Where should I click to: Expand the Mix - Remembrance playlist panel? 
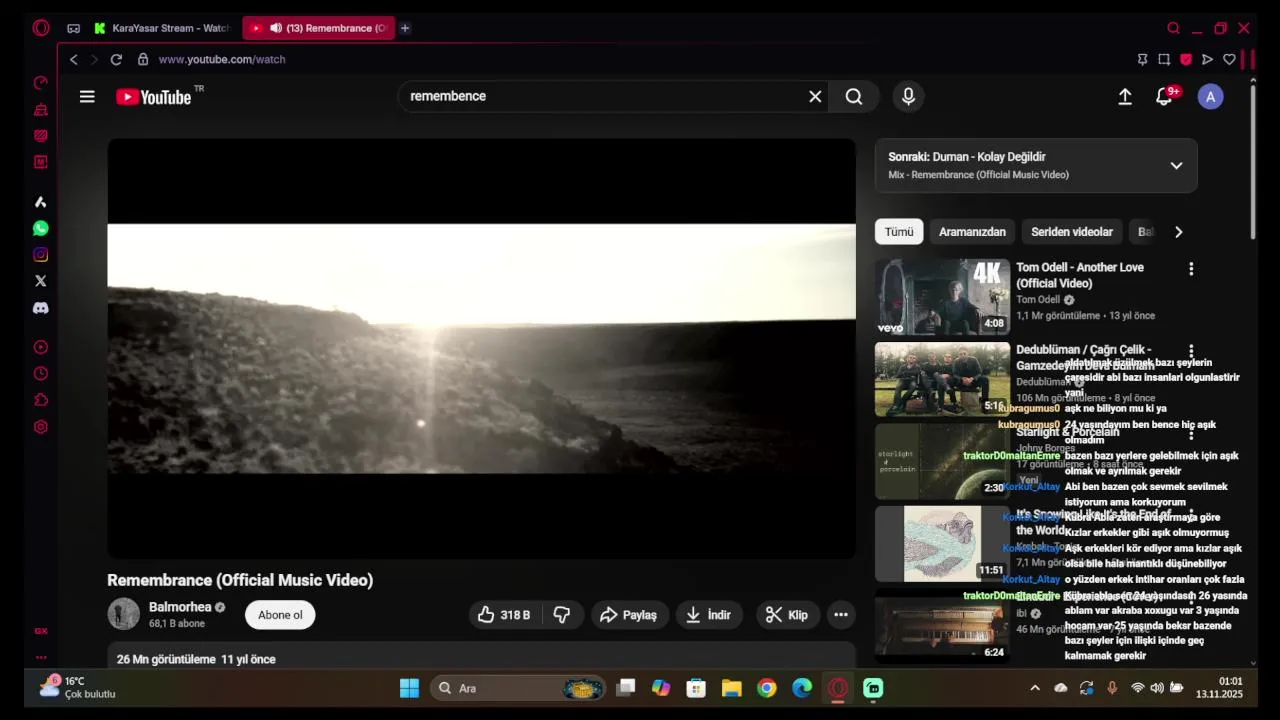1176,165
